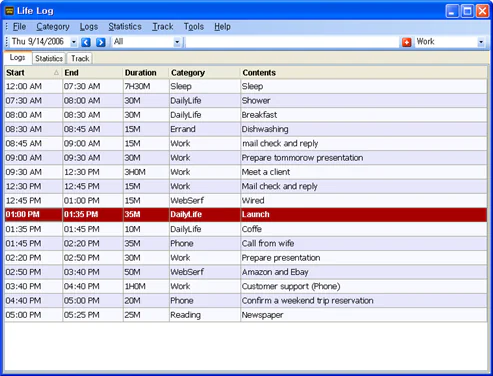Select the Coffe log entry
The image size is (493, 376).
[246, 229]
